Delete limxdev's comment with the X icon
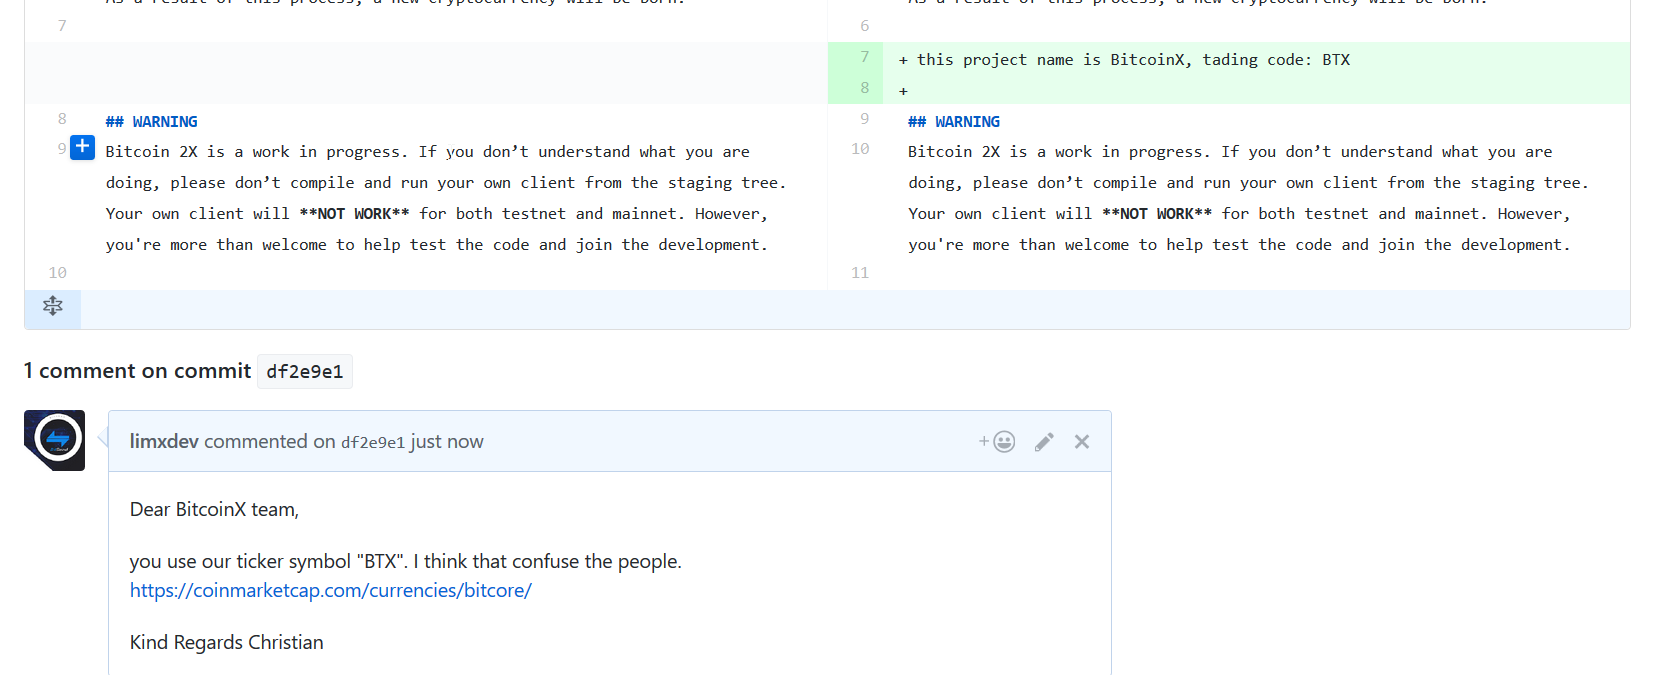 pos(1082,442)
